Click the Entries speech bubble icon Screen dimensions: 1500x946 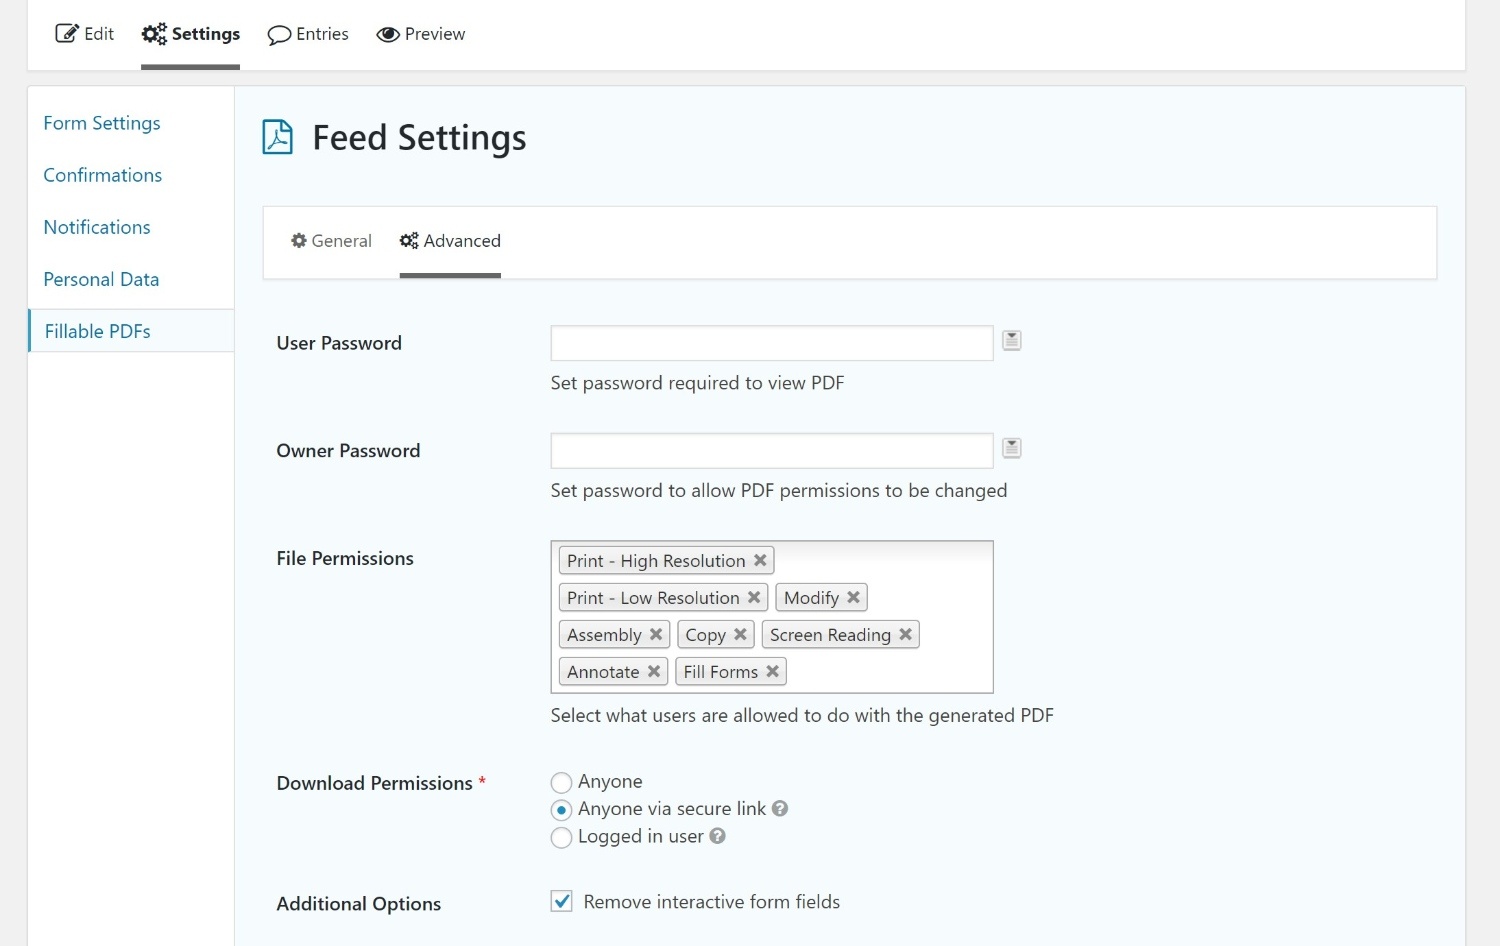(280, 34)
